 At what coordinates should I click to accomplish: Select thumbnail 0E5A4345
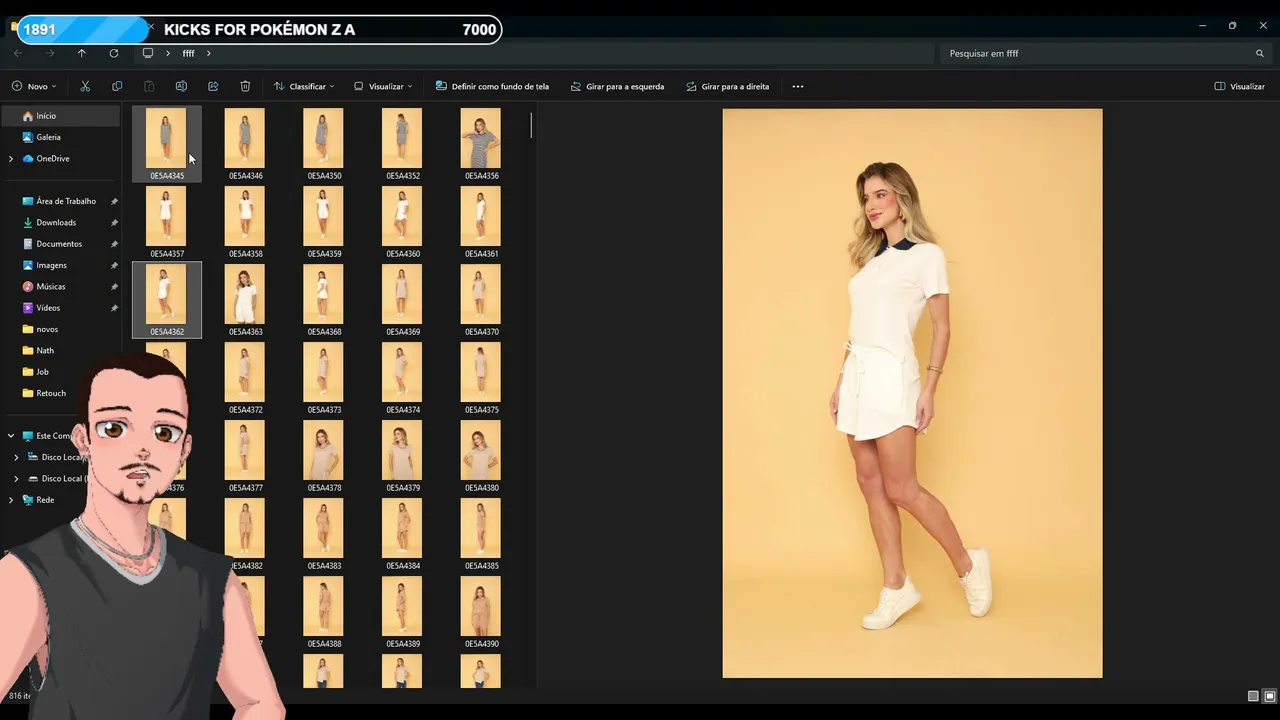pyautogui.click(x=167, y=144)
